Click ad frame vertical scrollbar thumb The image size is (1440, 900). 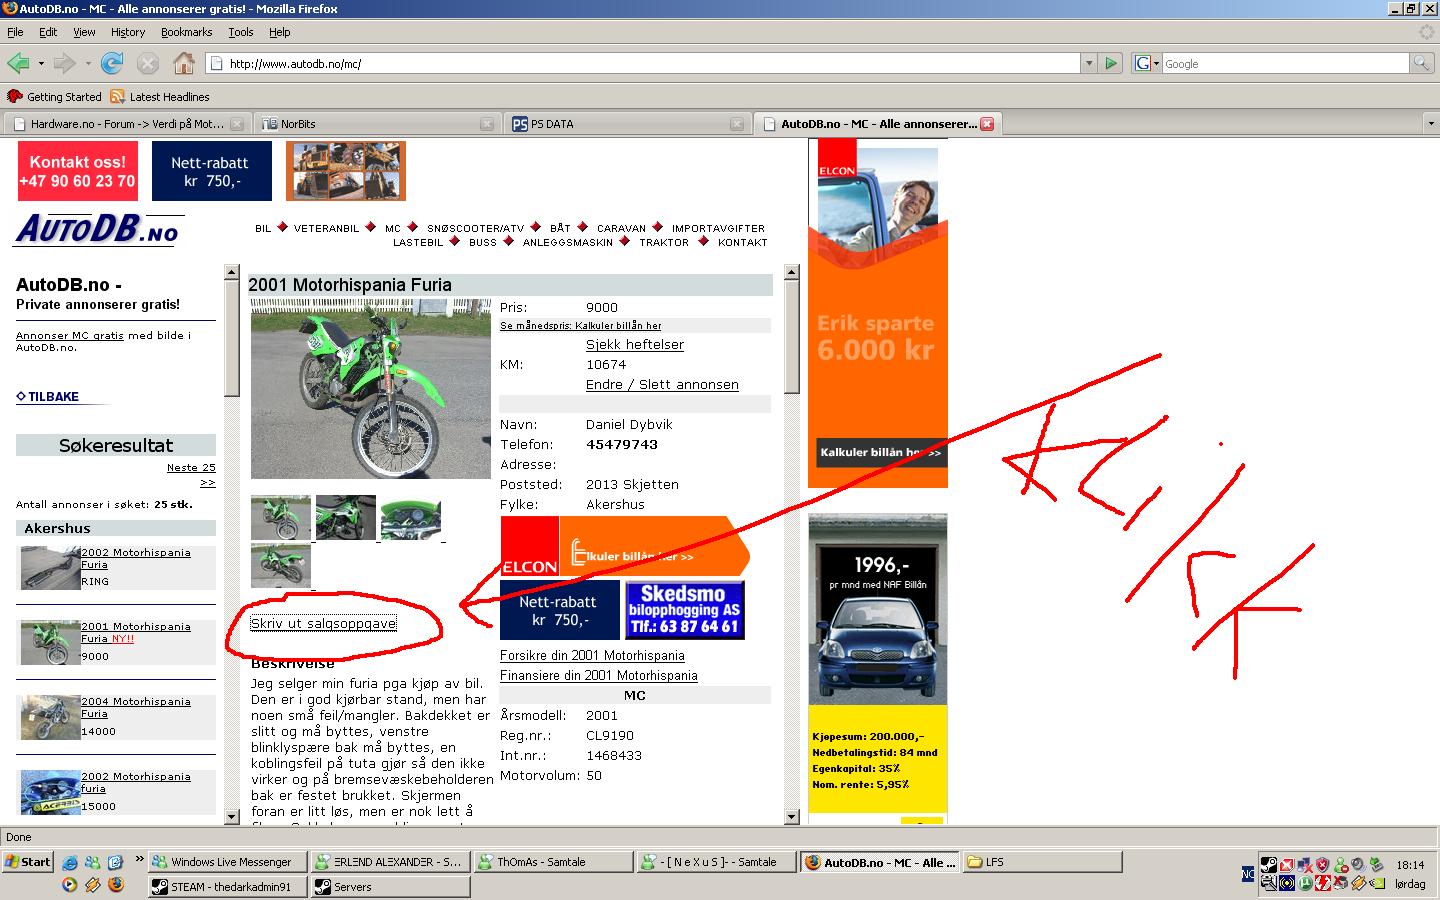[x=792, y=337]
